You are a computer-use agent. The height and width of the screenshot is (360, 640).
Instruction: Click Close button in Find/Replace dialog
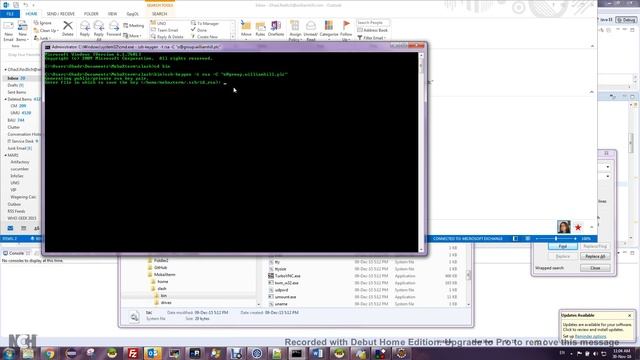(595, 268)
